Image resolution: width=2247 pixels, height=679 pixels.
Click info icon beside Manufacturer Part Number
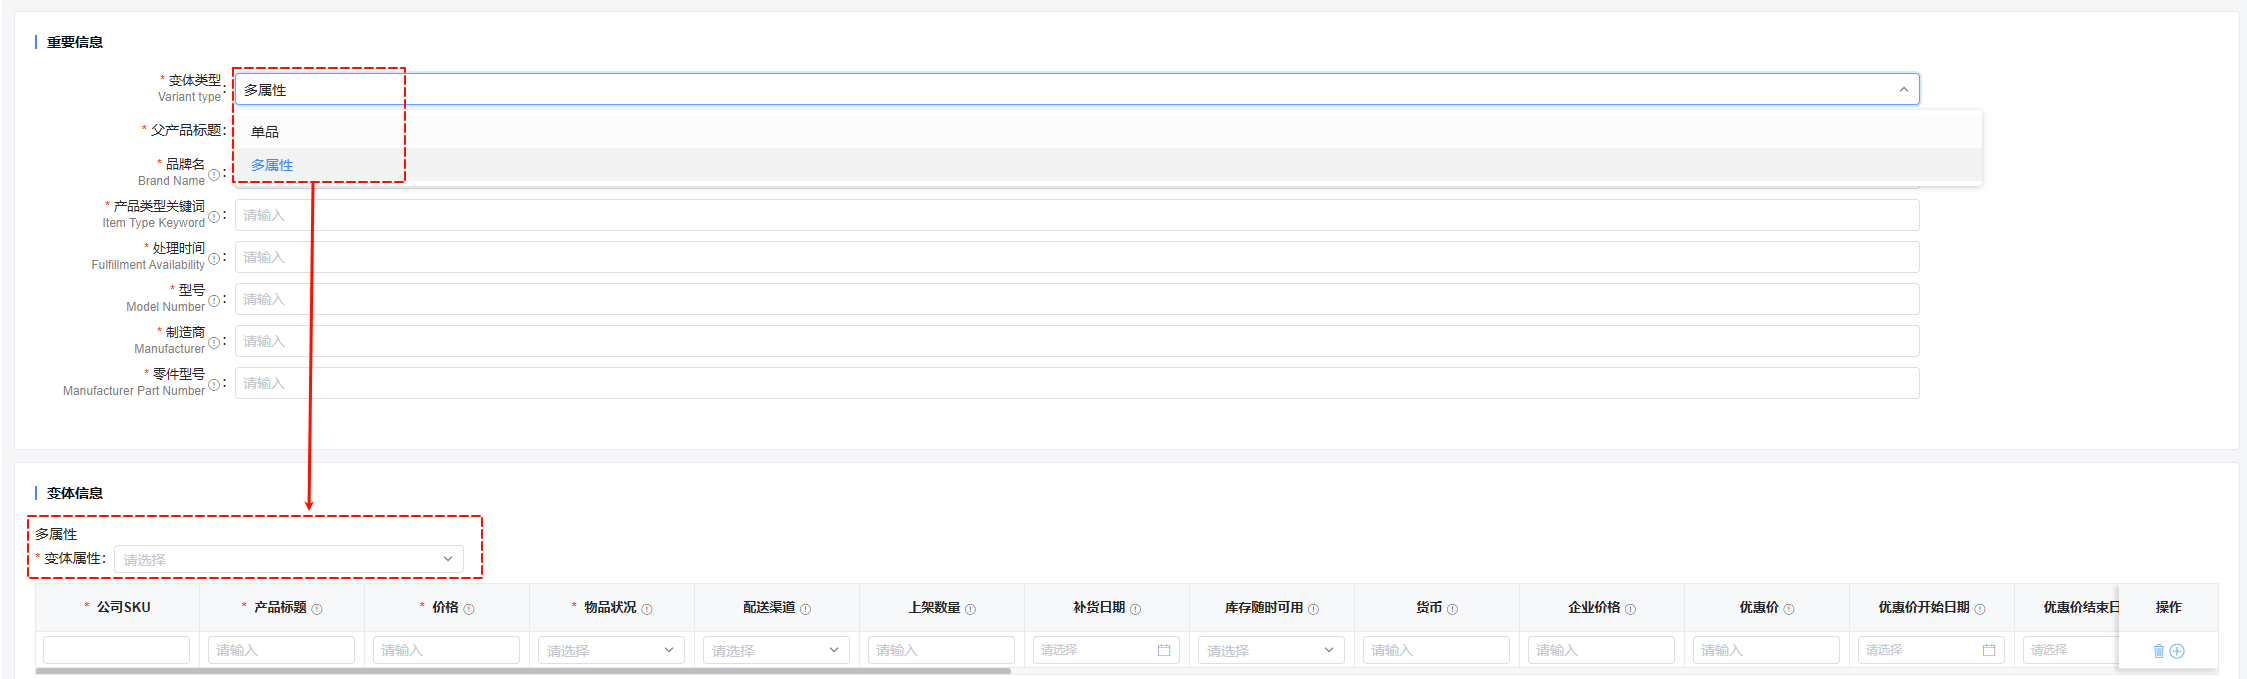[214, 385]
